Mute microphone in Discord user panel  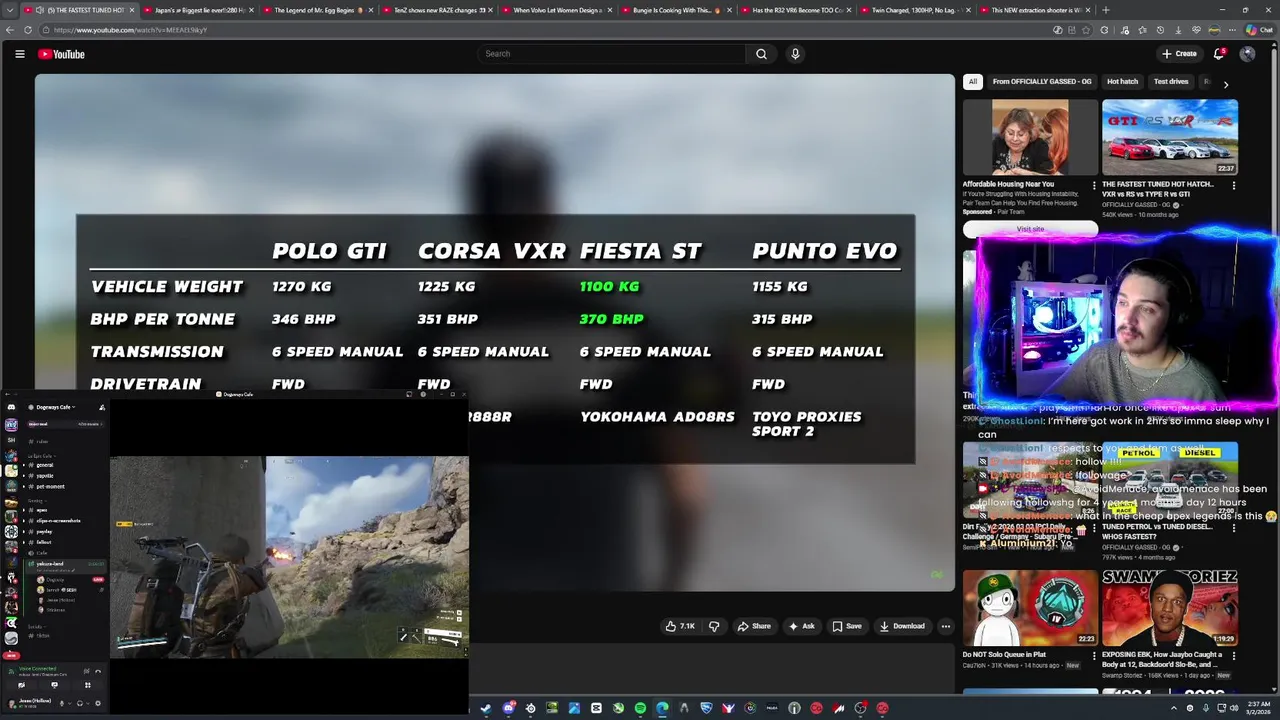point(61,703)
